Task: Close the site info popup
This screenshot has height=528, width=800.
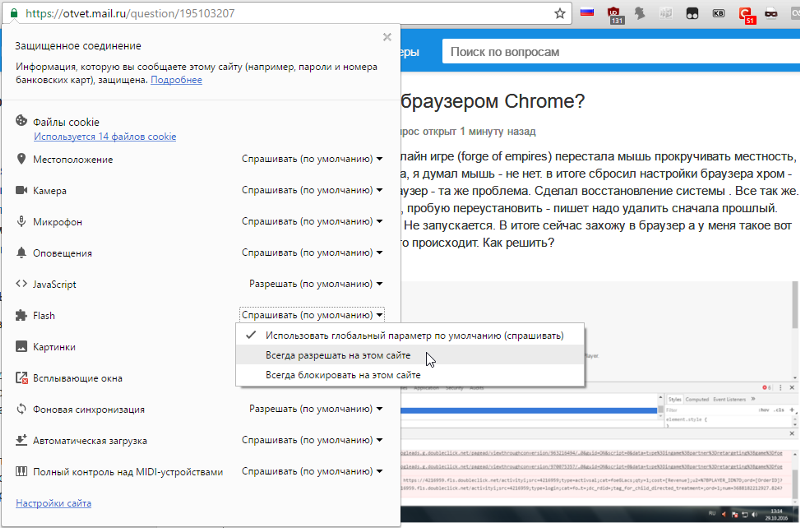Action: click(387, 37)
